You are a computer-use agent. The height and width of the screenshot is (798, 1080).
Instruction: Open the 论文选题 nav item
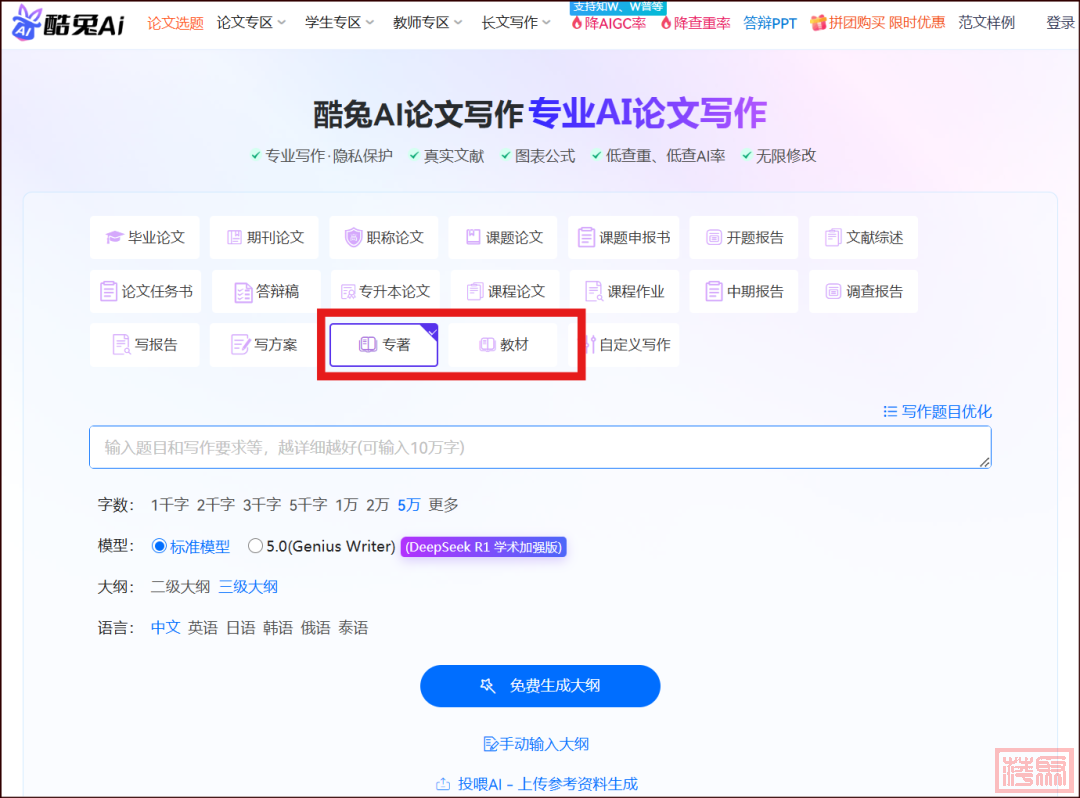(x=175, y=23)
